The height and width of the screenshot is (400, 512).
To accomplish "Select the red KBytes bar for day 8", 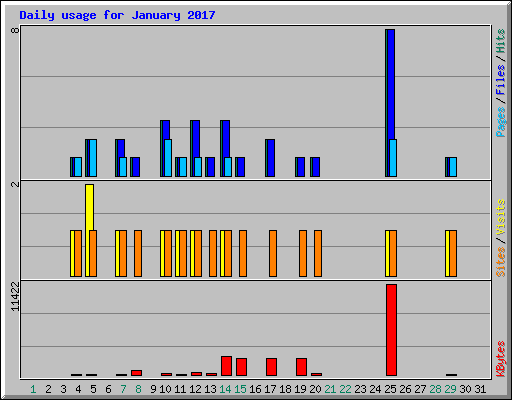I will pos(136,373).
